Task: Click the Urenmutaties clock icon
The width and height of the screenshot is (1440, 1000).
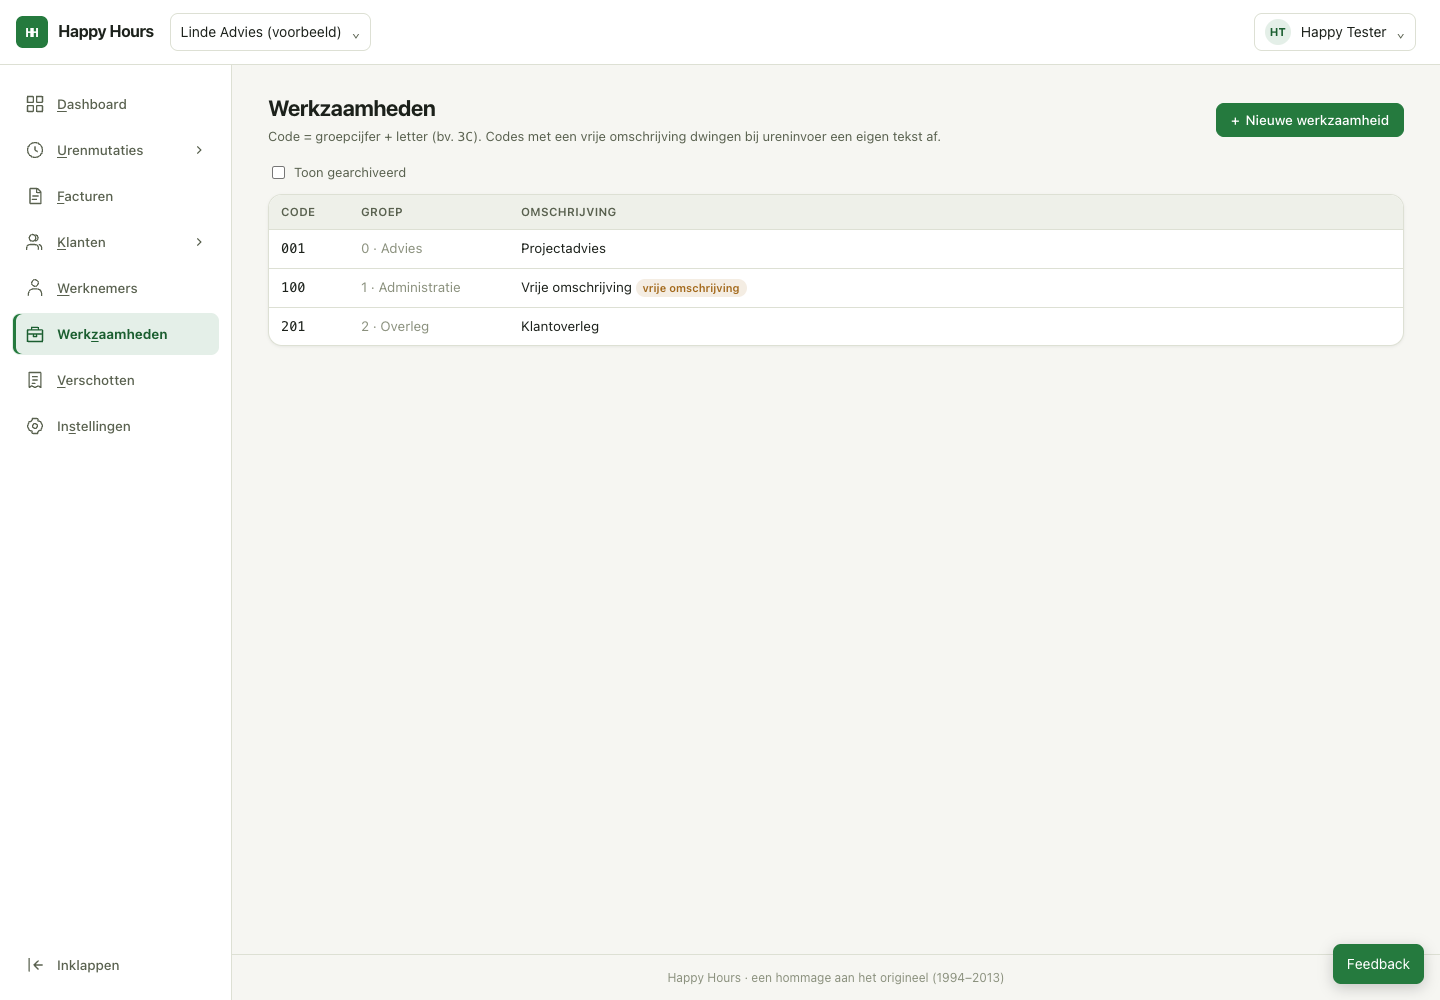Action: pyautogui.click(x=35, y=150)
